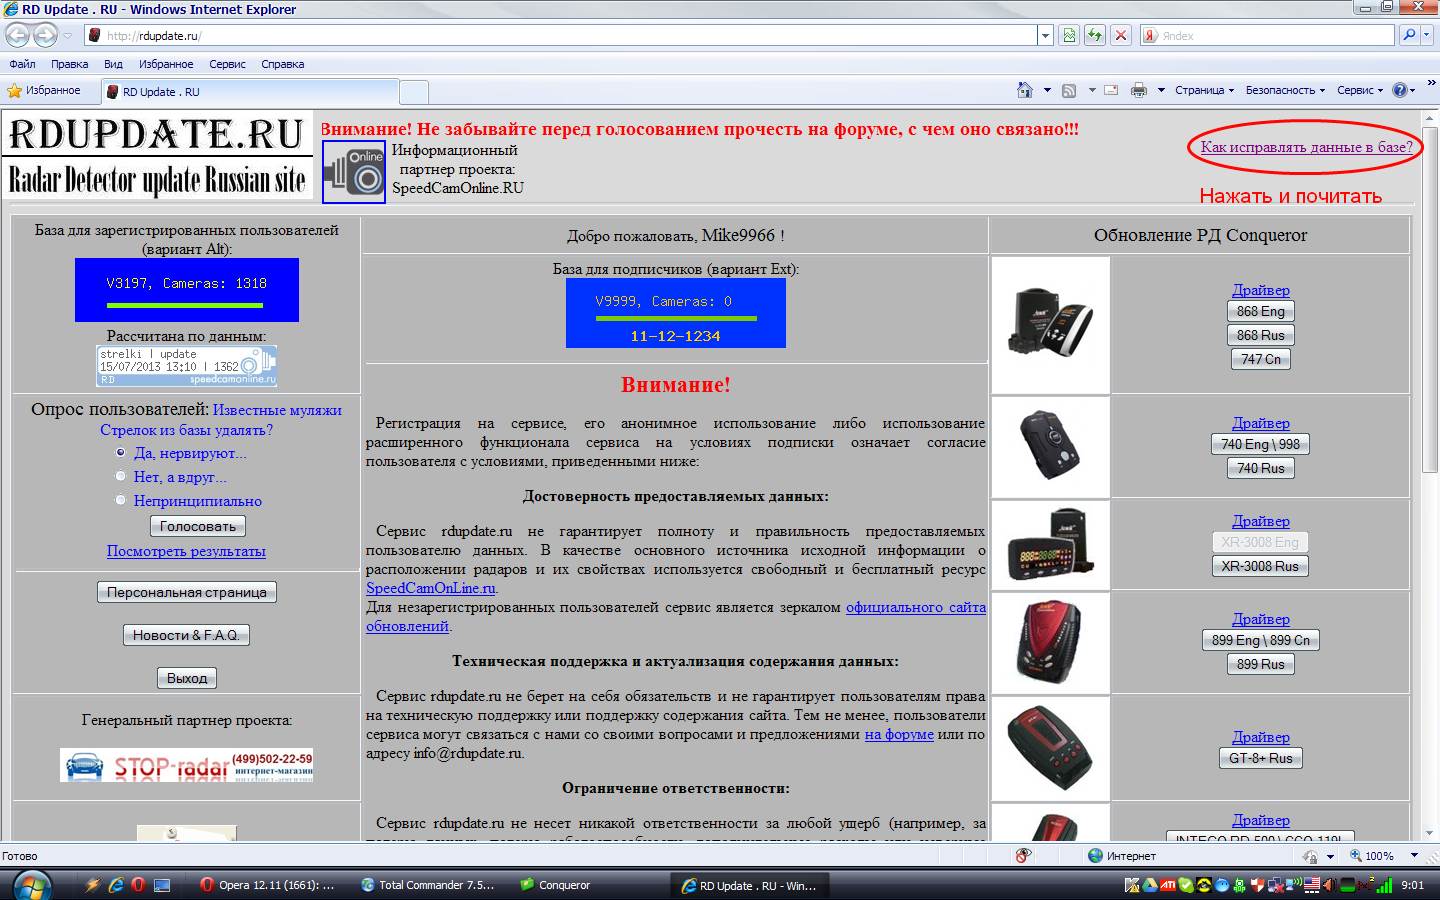Expand the Страница dropdown menu

[x=1204, y=90]
